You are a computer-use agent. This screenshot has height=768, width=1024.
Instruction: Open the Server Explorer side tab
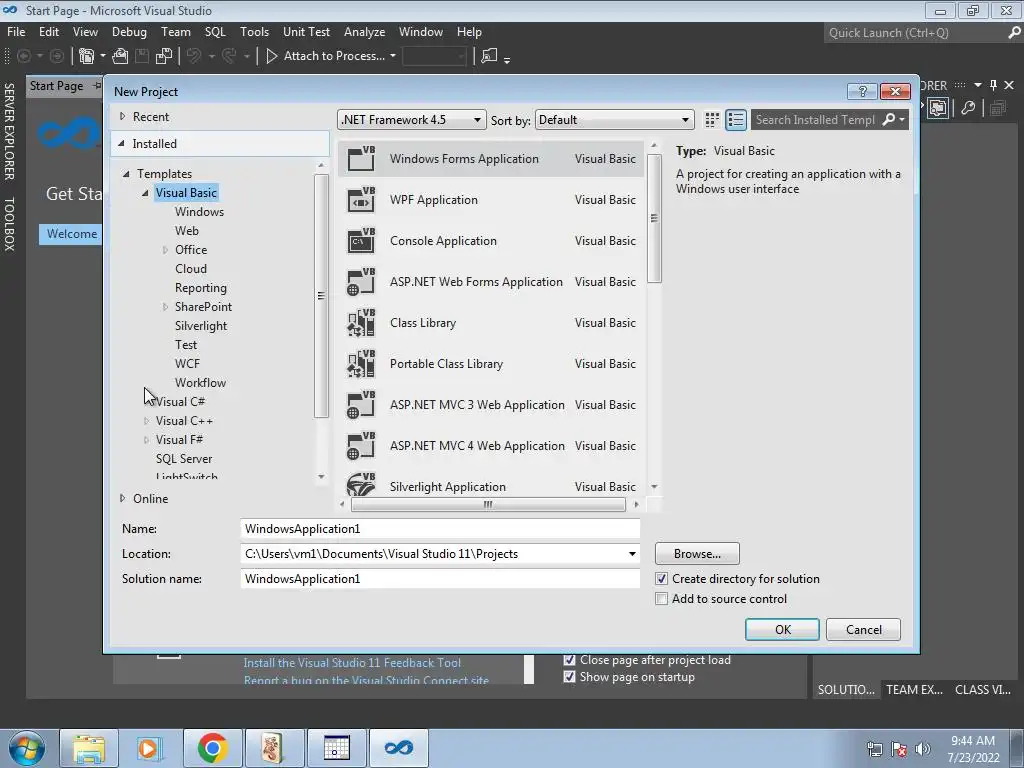(9, 131)
